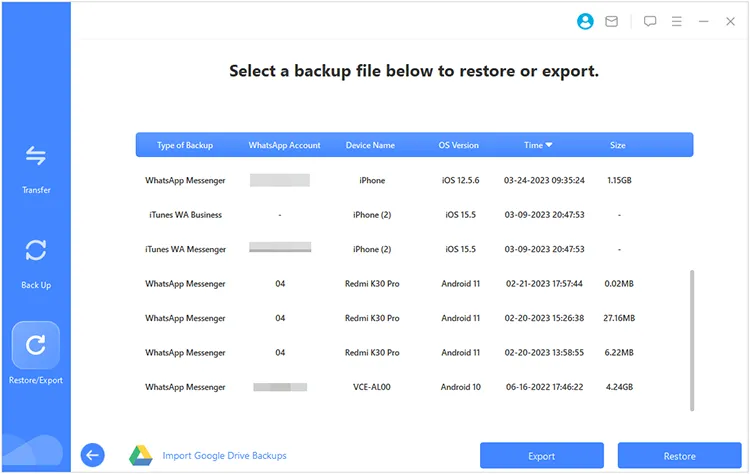Click the Device Name column header
750x474 pixels.
[x=370, y=145]
